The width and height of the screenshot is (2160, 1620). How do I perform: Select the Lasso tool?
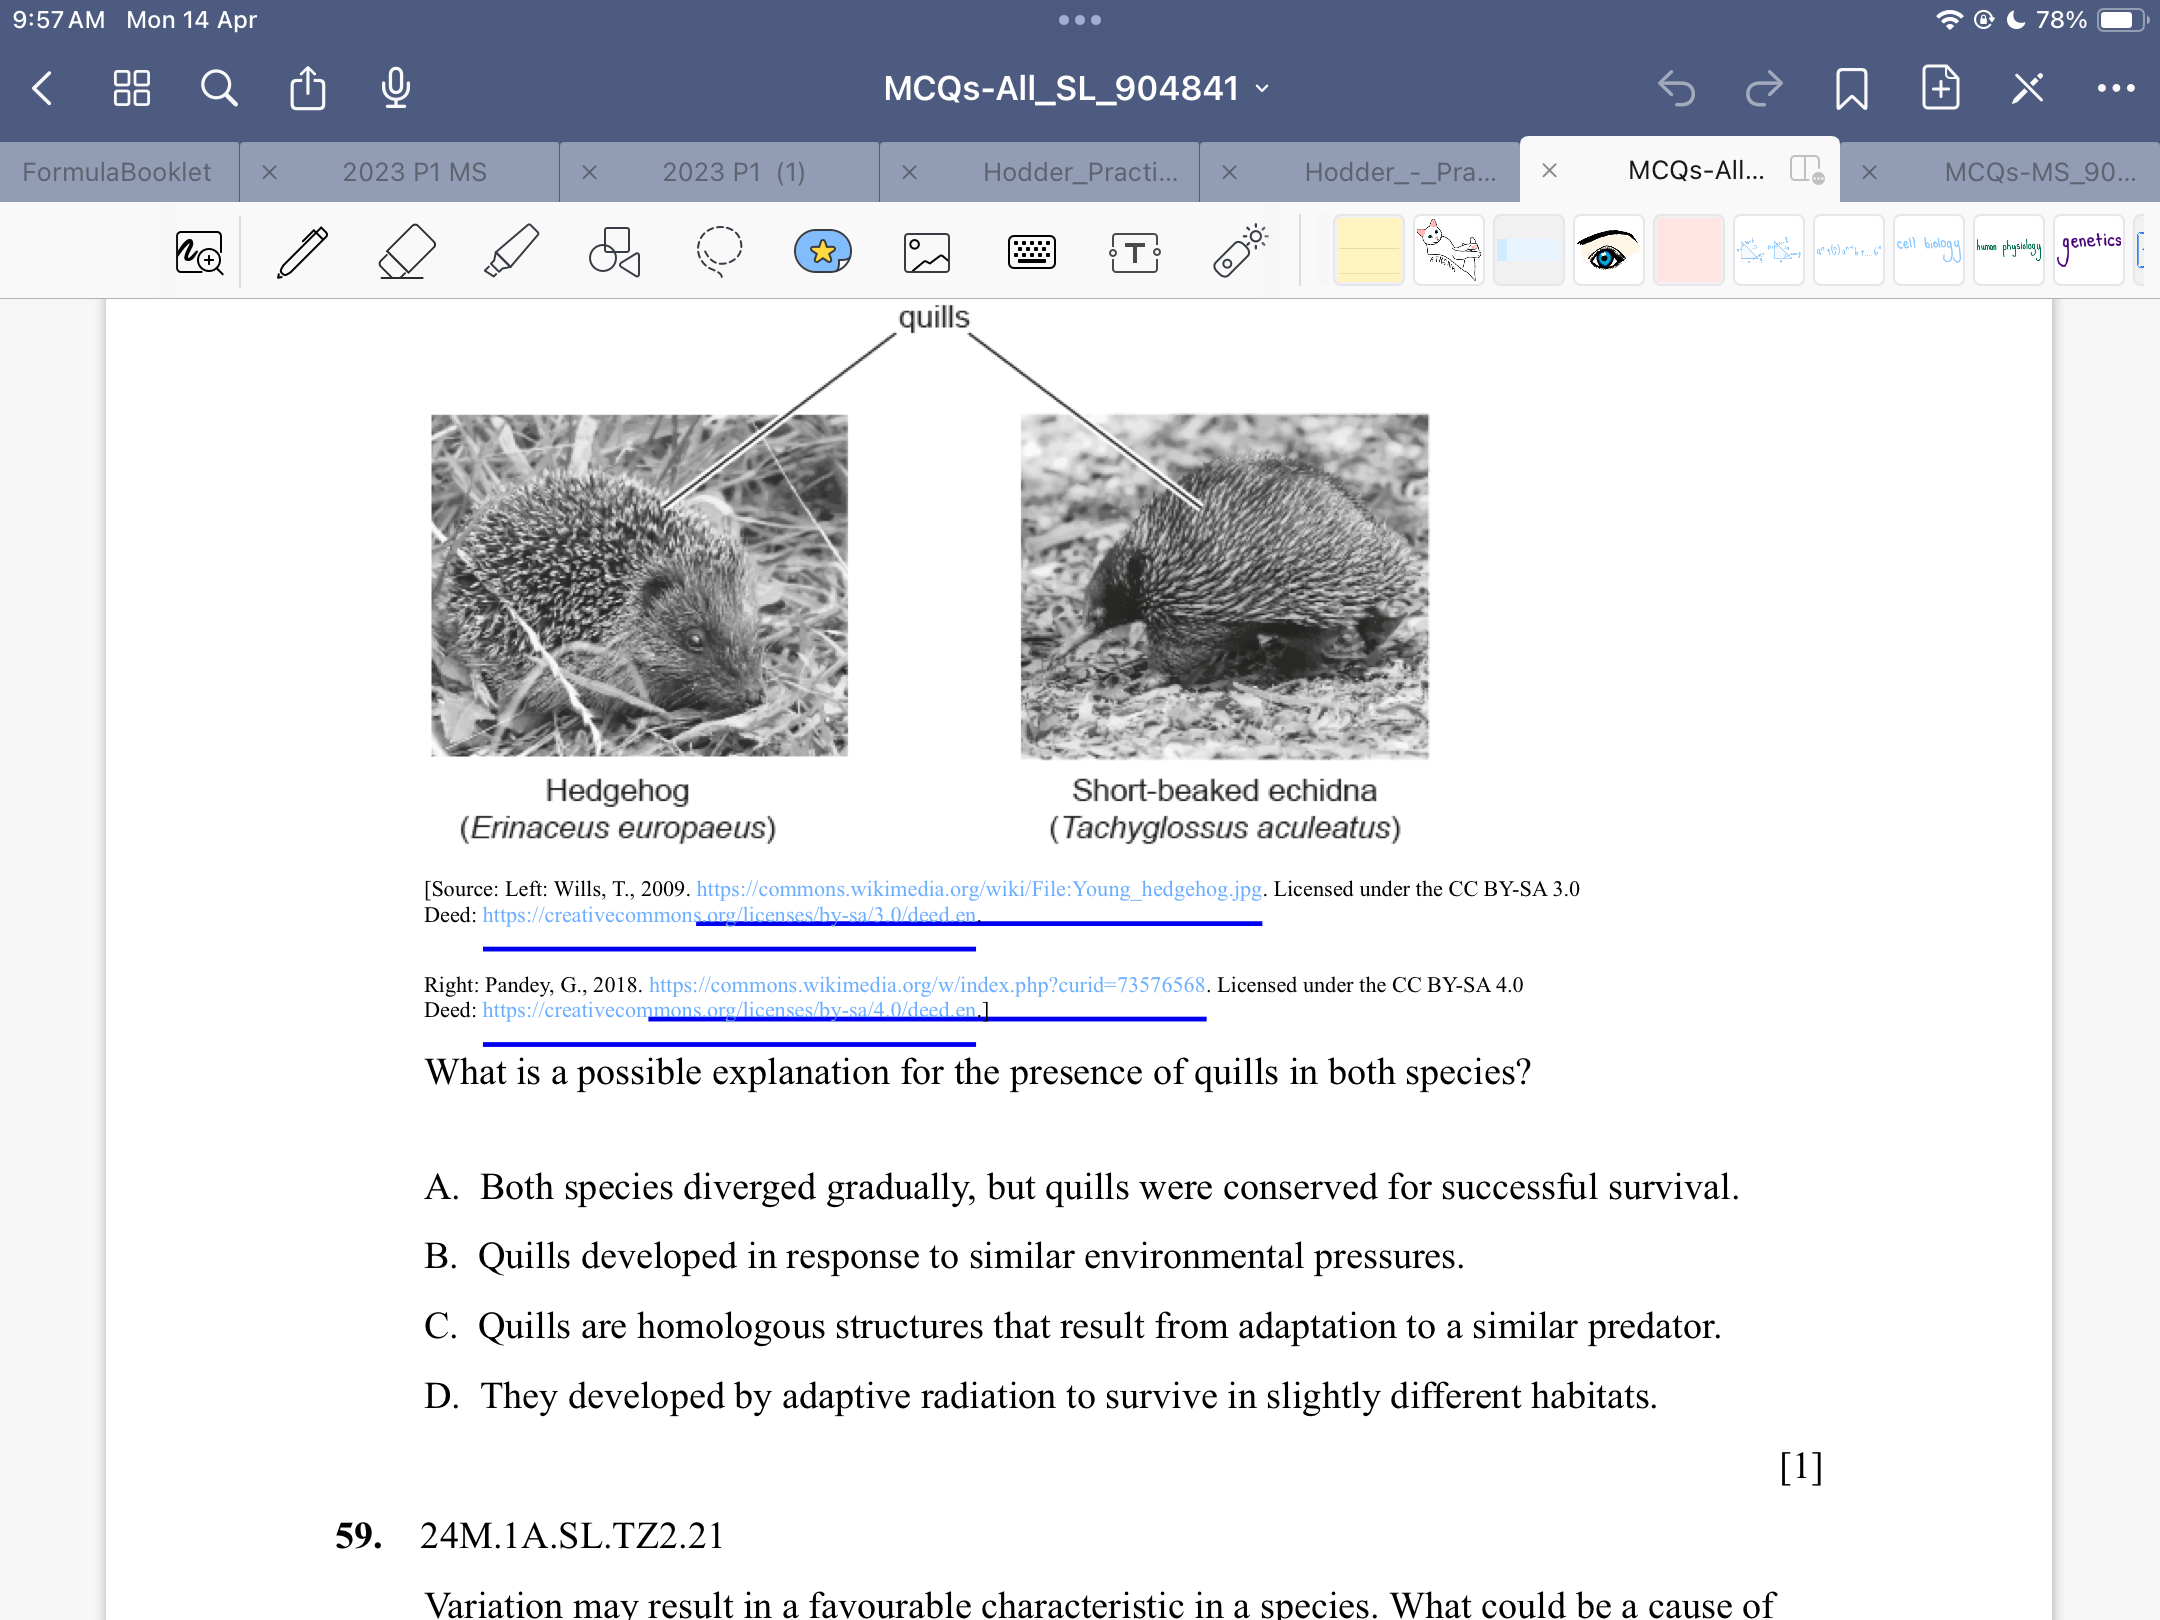click(719, 252)
